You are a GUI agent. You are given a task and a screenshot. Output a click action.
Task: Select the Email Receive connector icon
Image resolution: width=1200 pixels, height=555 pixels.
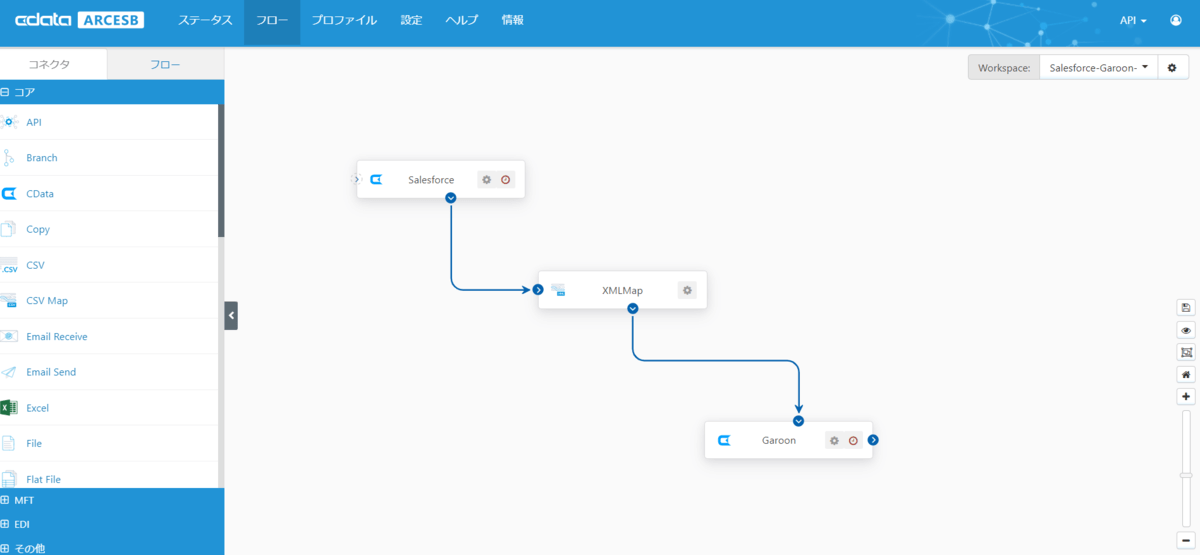tap(9, 336)
